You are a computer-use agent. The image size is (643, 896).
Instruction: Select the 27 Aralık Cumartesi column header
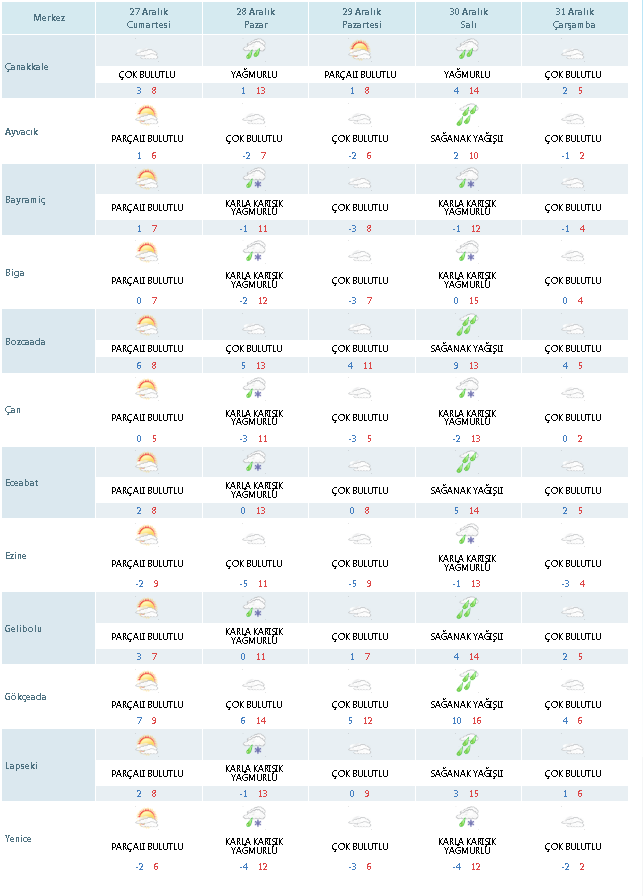tap(148, 19)
